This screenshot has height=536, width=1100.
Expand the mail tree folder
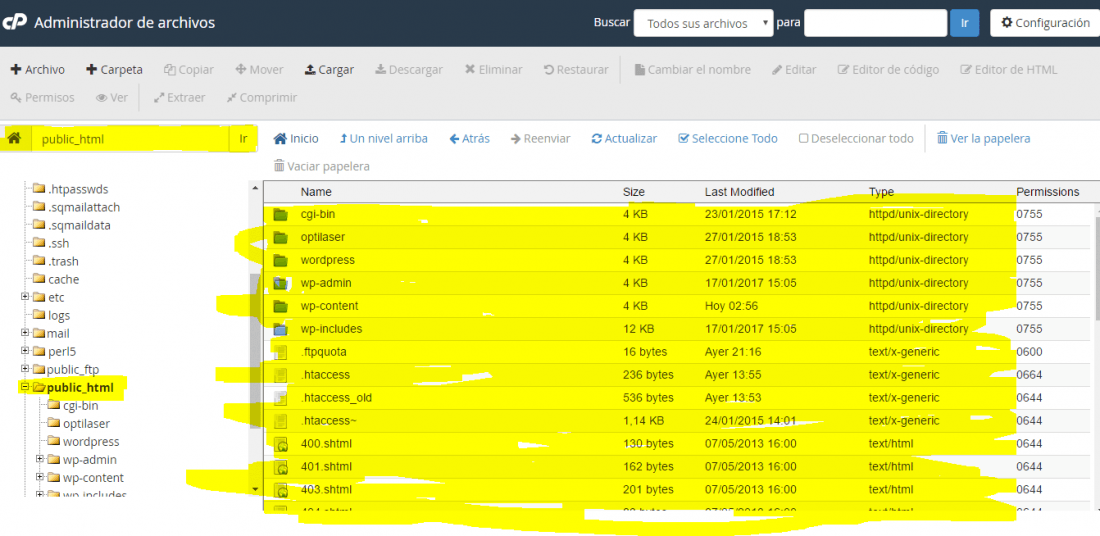coord(25,333)
